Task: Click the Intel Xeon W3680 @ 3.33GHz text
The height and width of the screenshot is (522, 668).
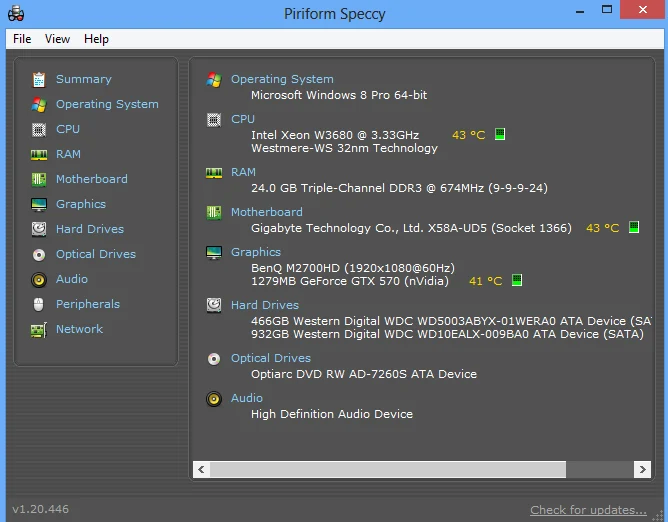Action: (x=335, y=135)
